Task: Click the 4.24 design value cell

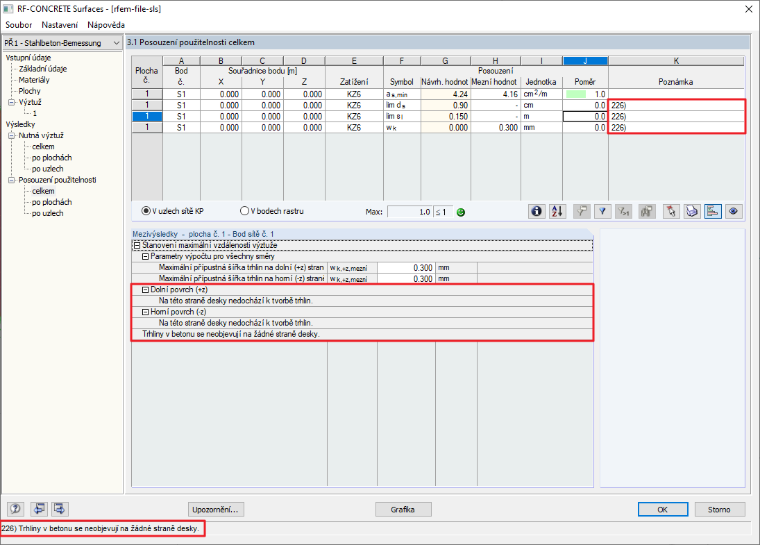Action: [x=445, y=94]
